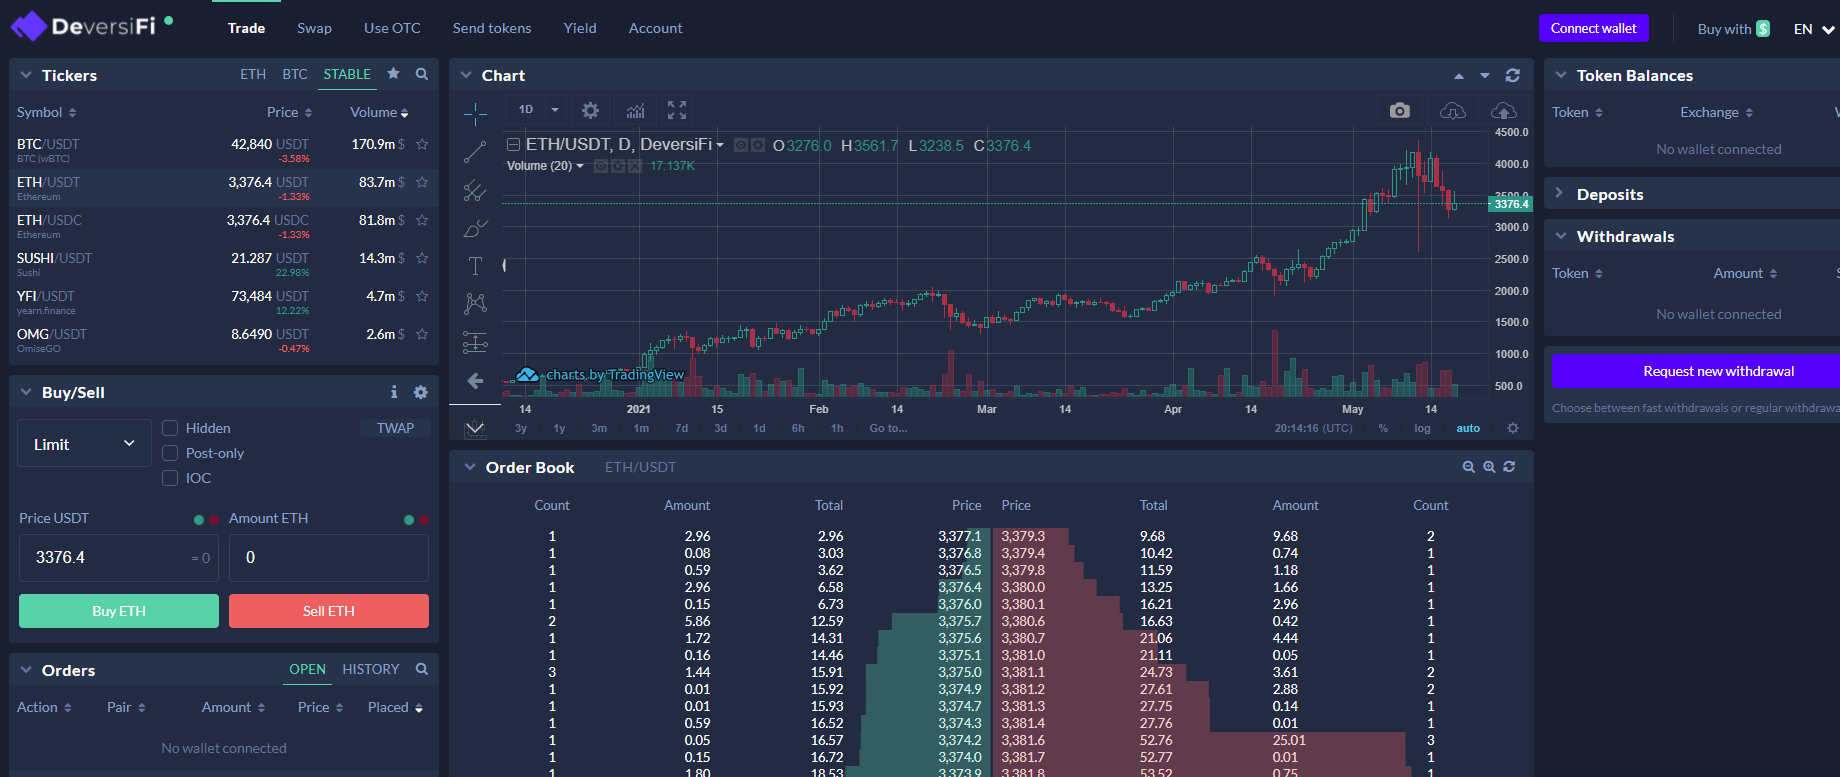The height and width of the screenshot is (777, 1840).
Task: Select the crosshair cursor tool
Action: (475, 114)
